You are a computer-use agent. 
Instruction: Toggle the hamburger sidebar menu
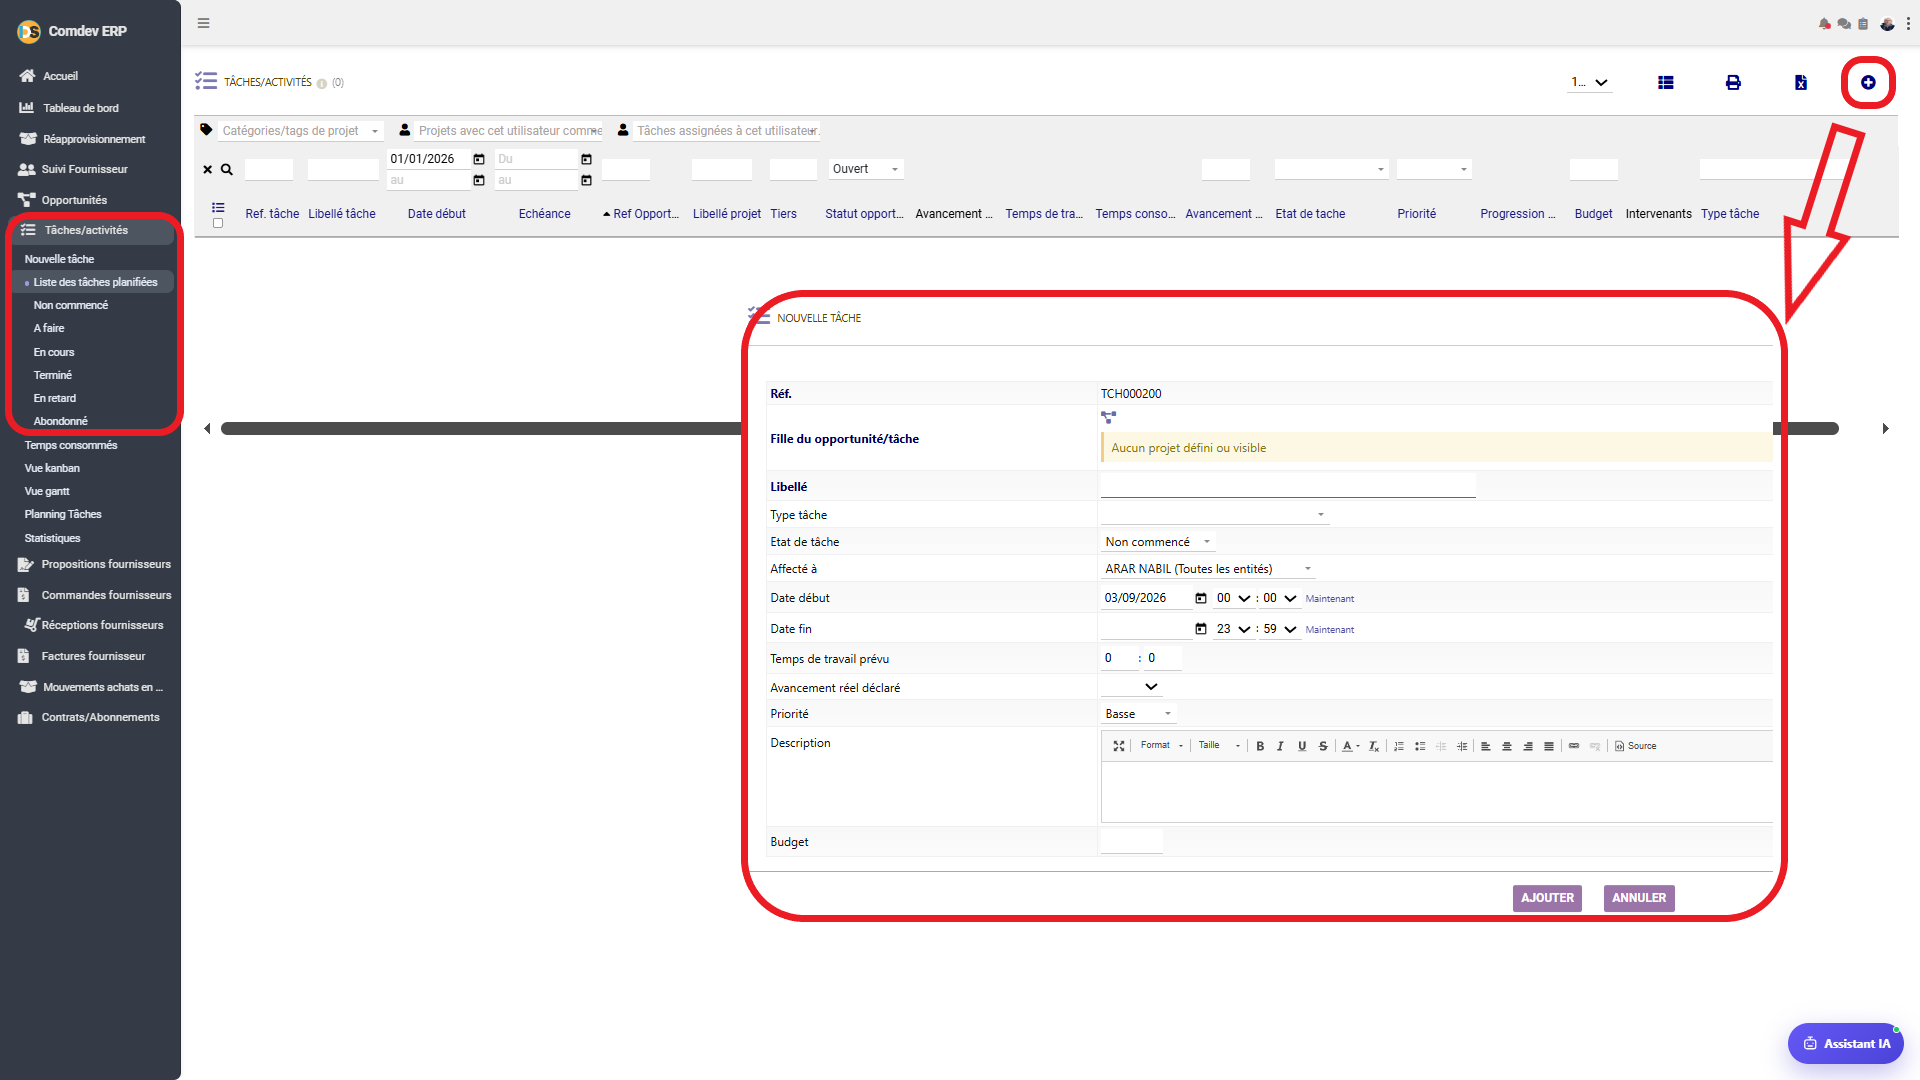203,23
